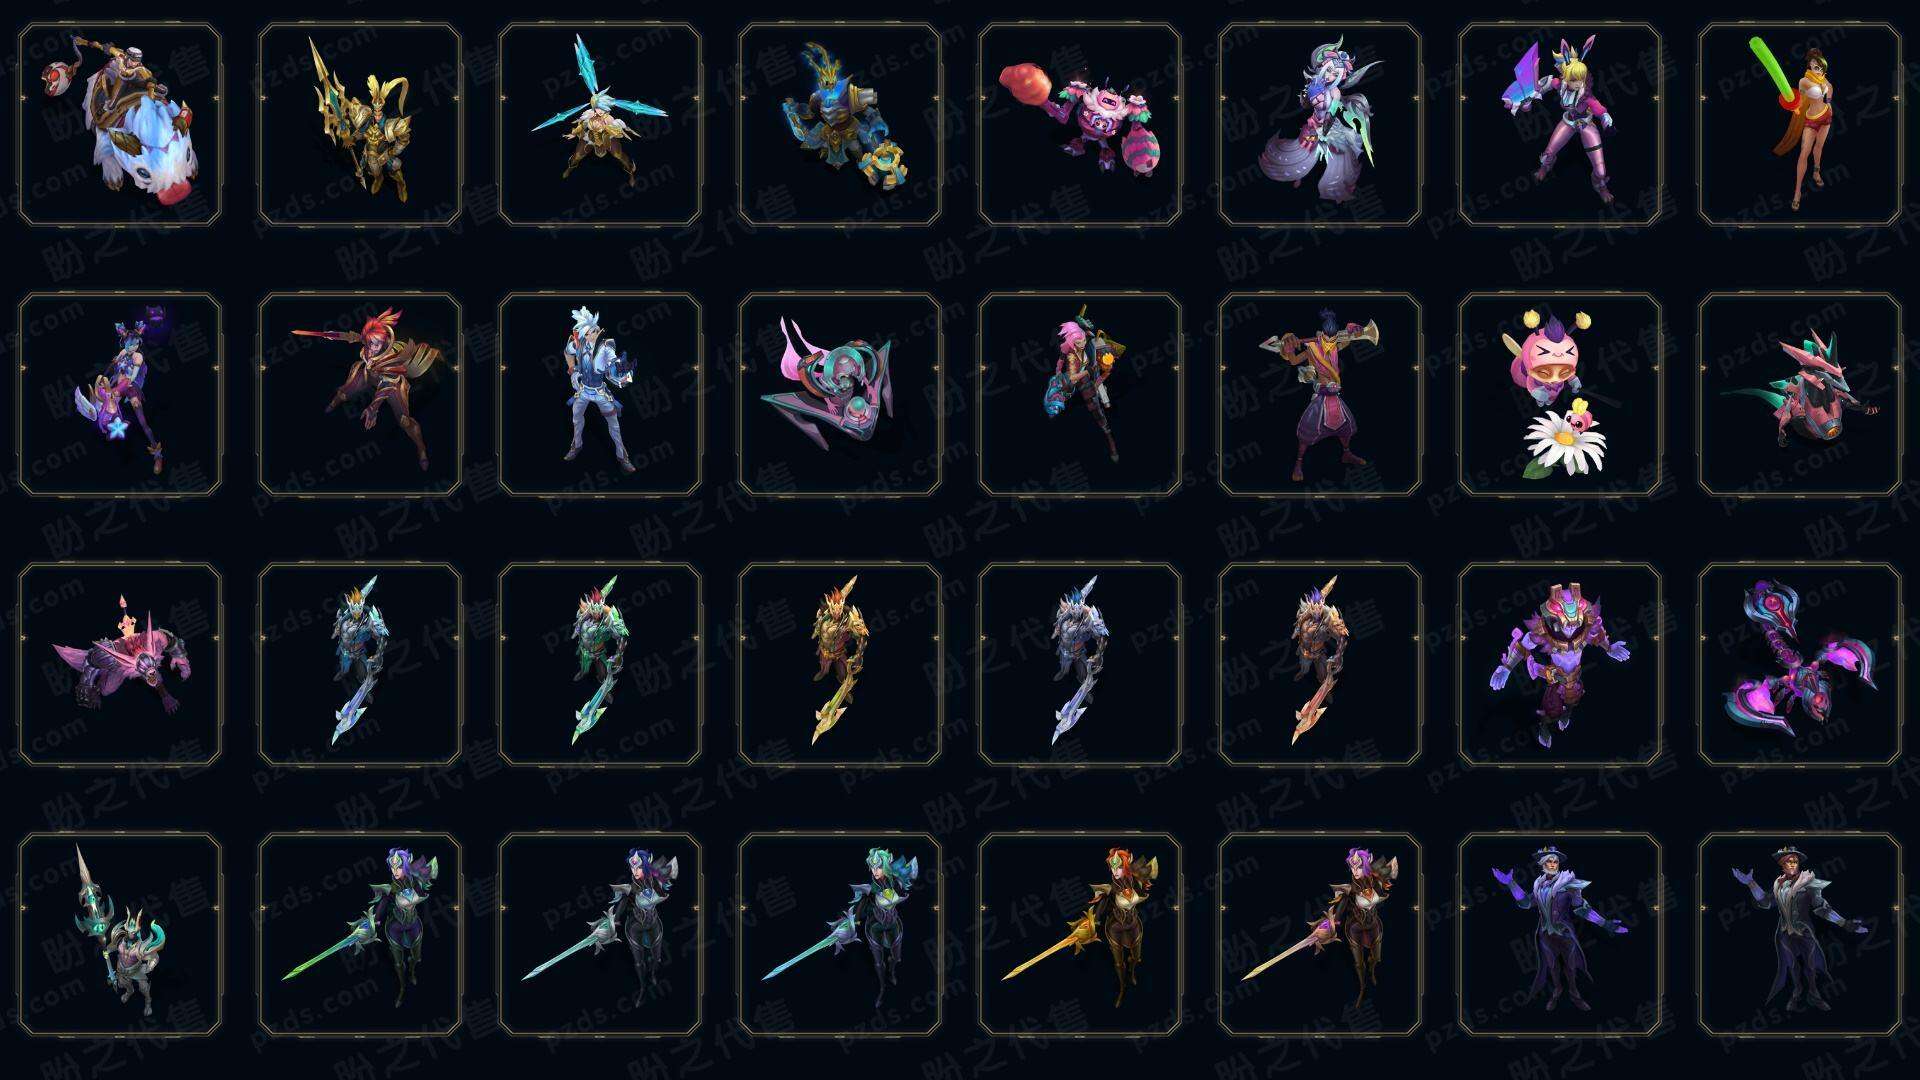Select the pink four-legged beast with a candle
The width and height of the screenshot is (1920, 1080).
120,664
